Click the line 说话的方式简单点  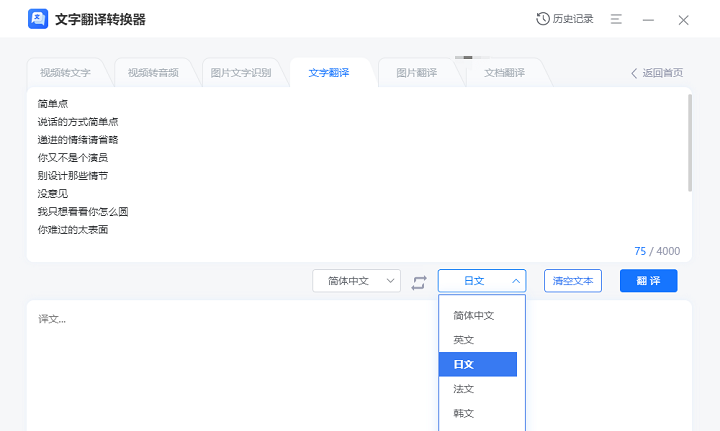click(78, 122)
